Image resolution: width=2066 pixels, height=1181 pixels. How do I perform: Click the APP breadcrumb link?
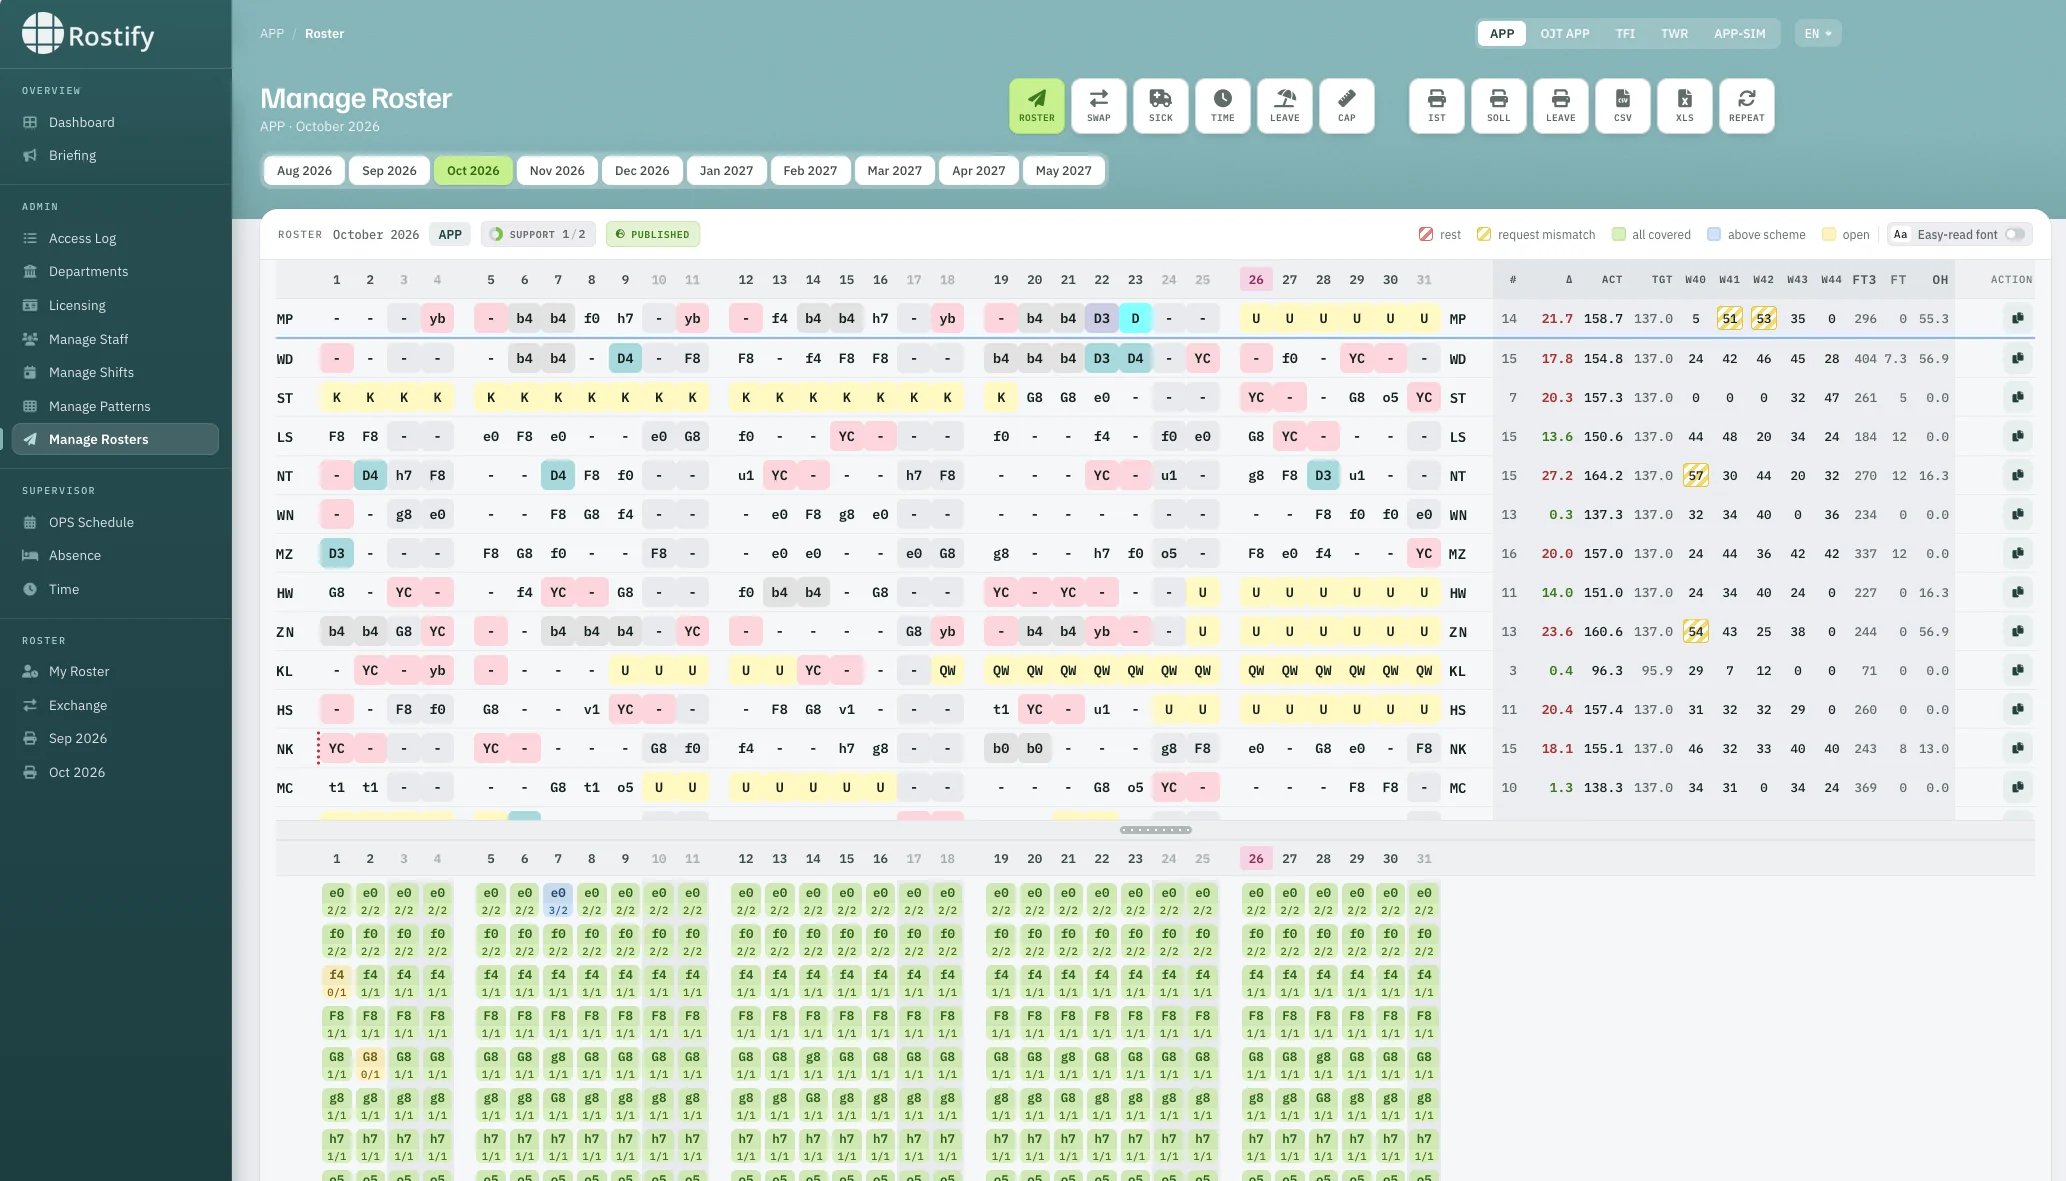point(272,33)
